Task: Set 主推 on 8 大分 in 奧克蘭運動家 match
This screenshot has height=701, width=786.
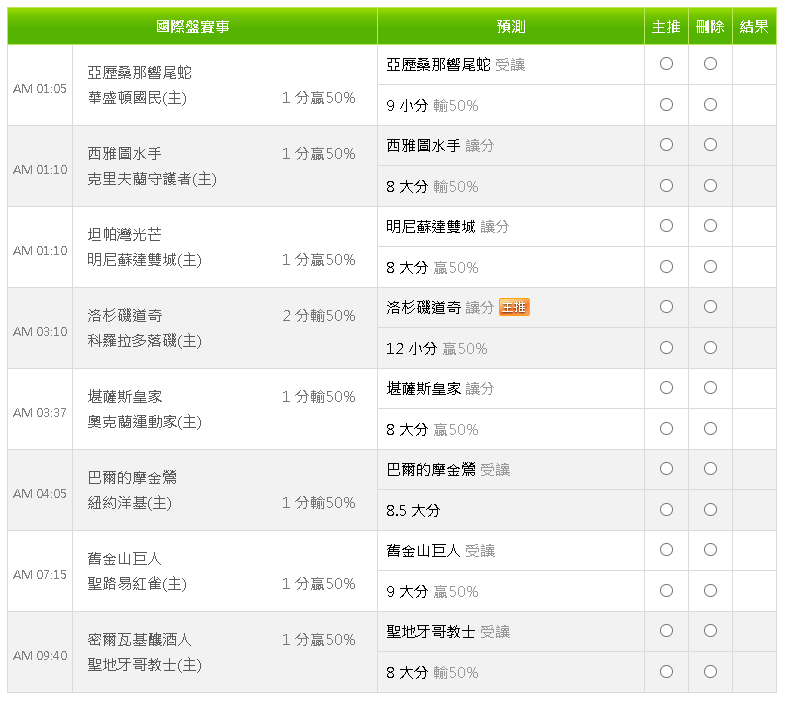Action: 666,429
